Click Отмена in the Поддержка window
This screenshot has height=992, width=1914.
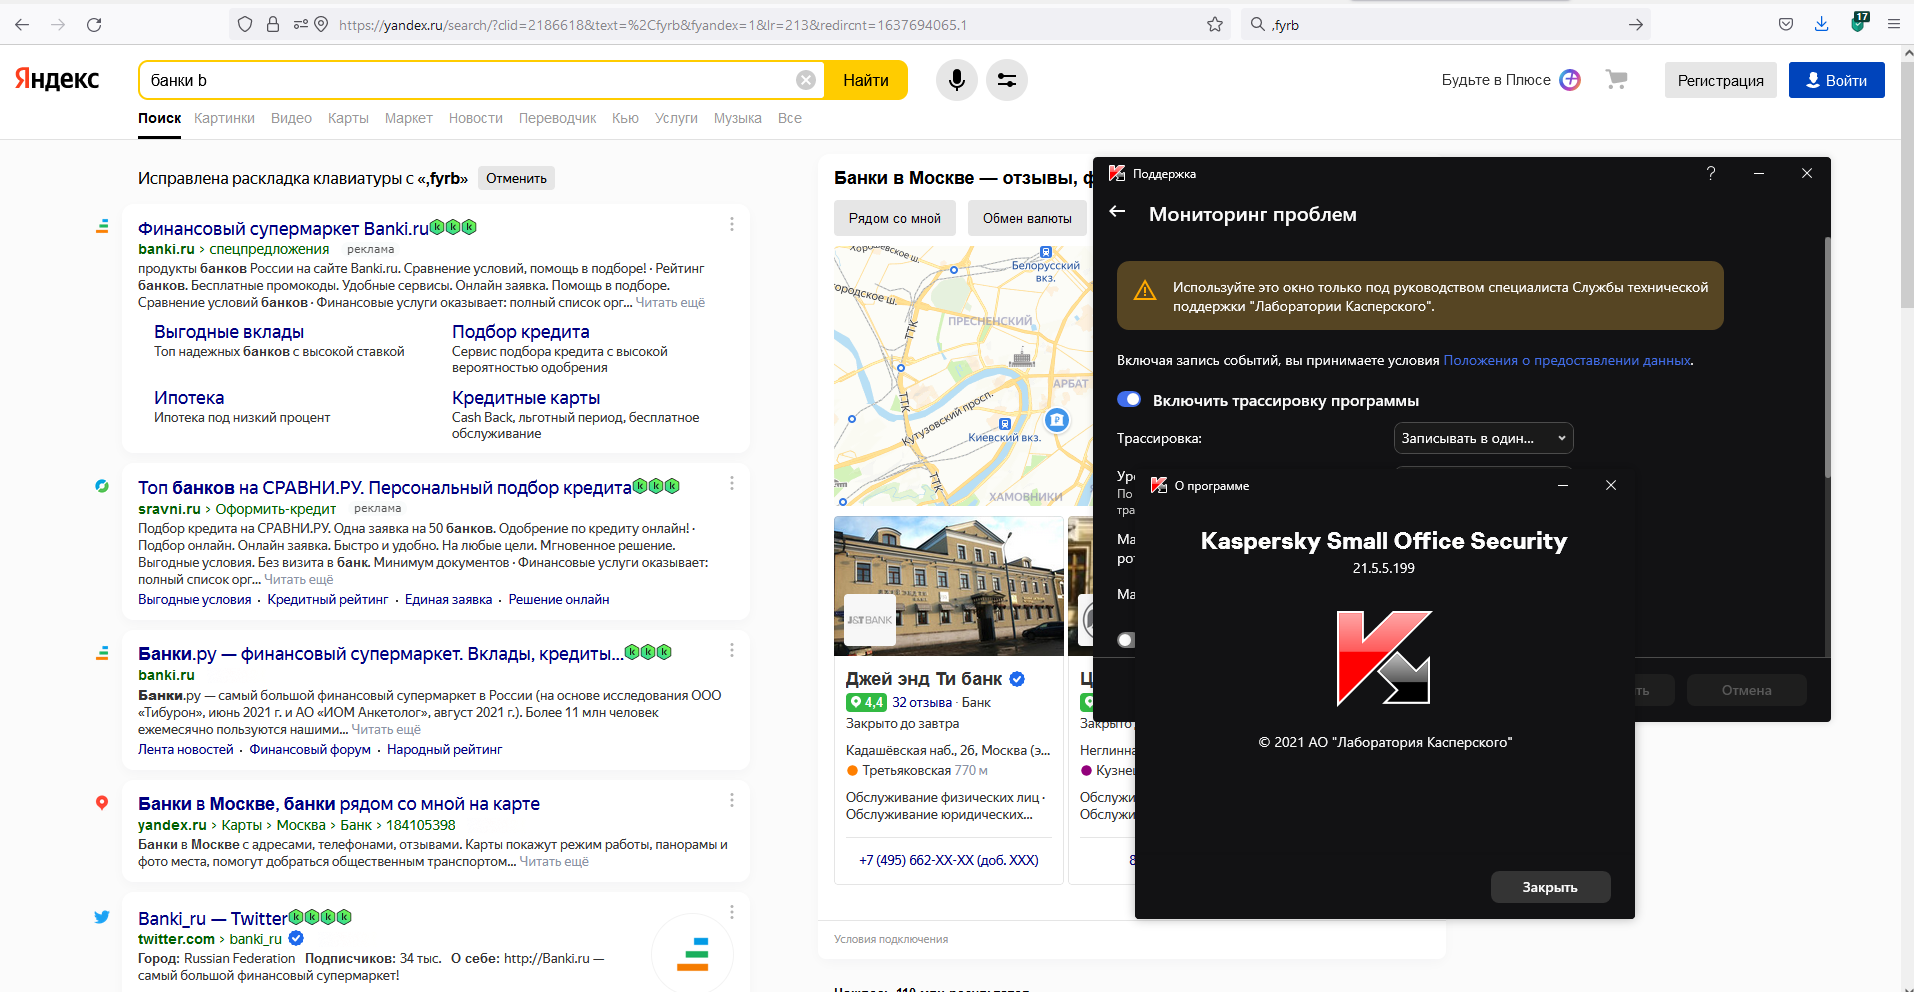1746,690
